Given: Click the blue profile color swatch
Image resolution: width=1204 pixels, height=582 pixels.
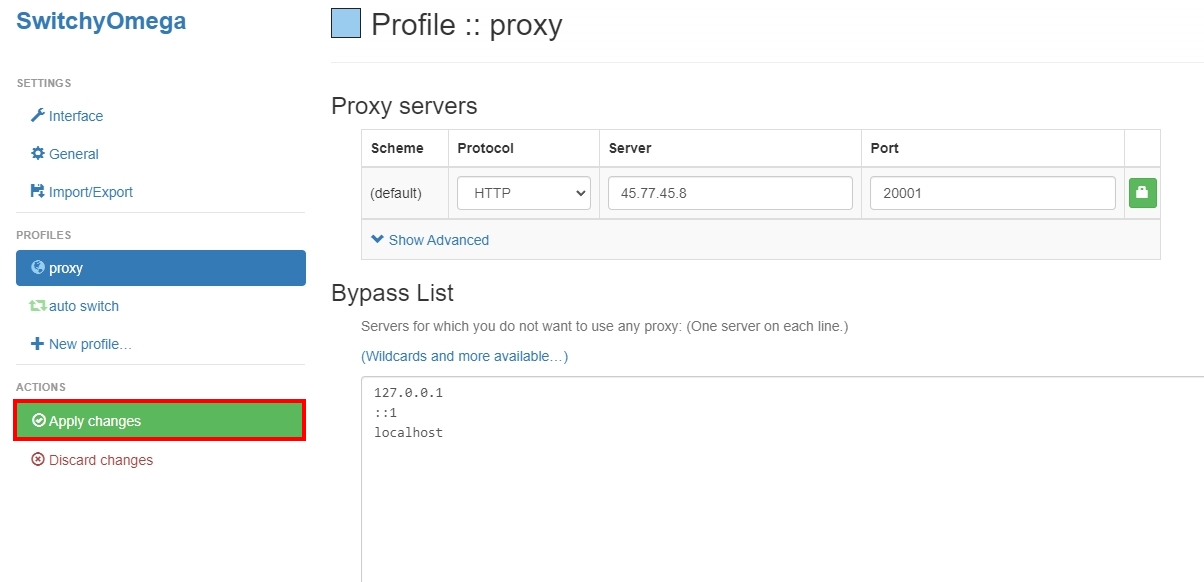Looking at the screenshot, I should pos(346,23).
